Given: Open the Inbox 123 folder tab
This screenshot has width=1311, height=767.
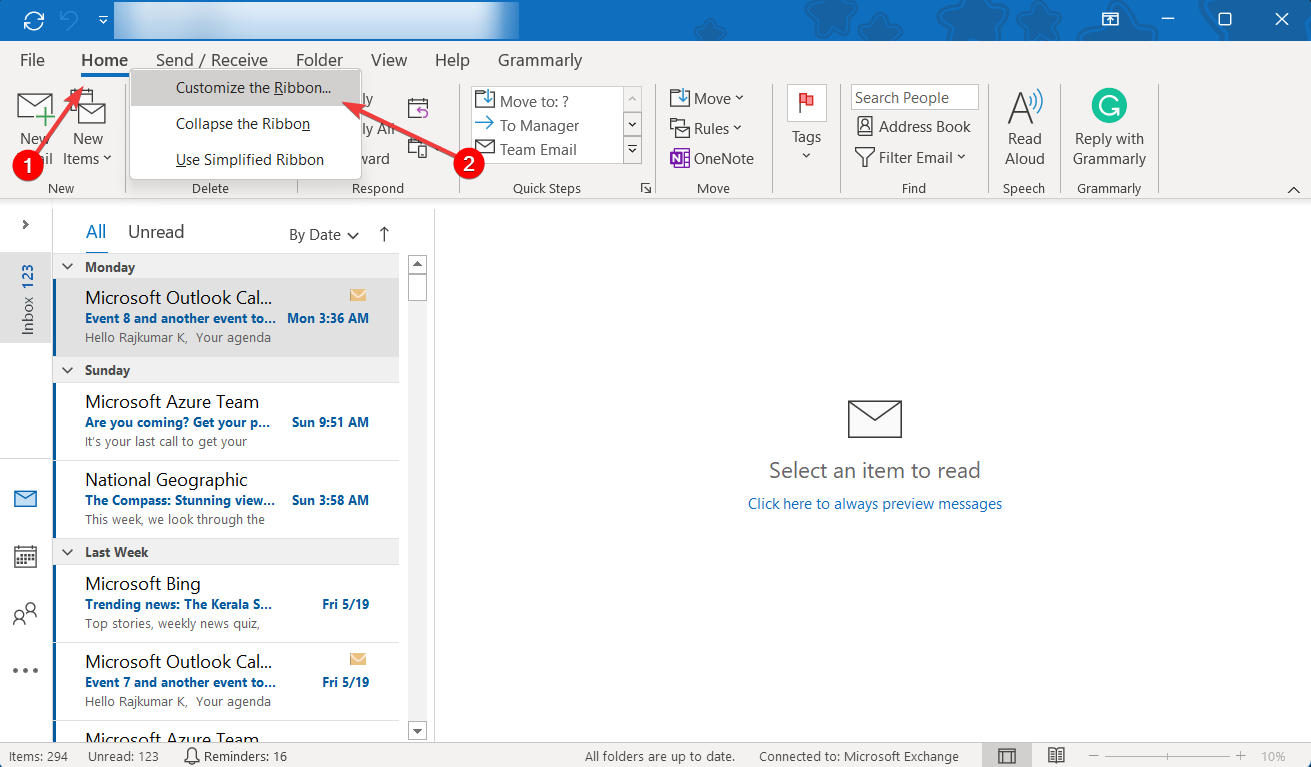Looking at the screenshot, I should [x=27, y=299].
